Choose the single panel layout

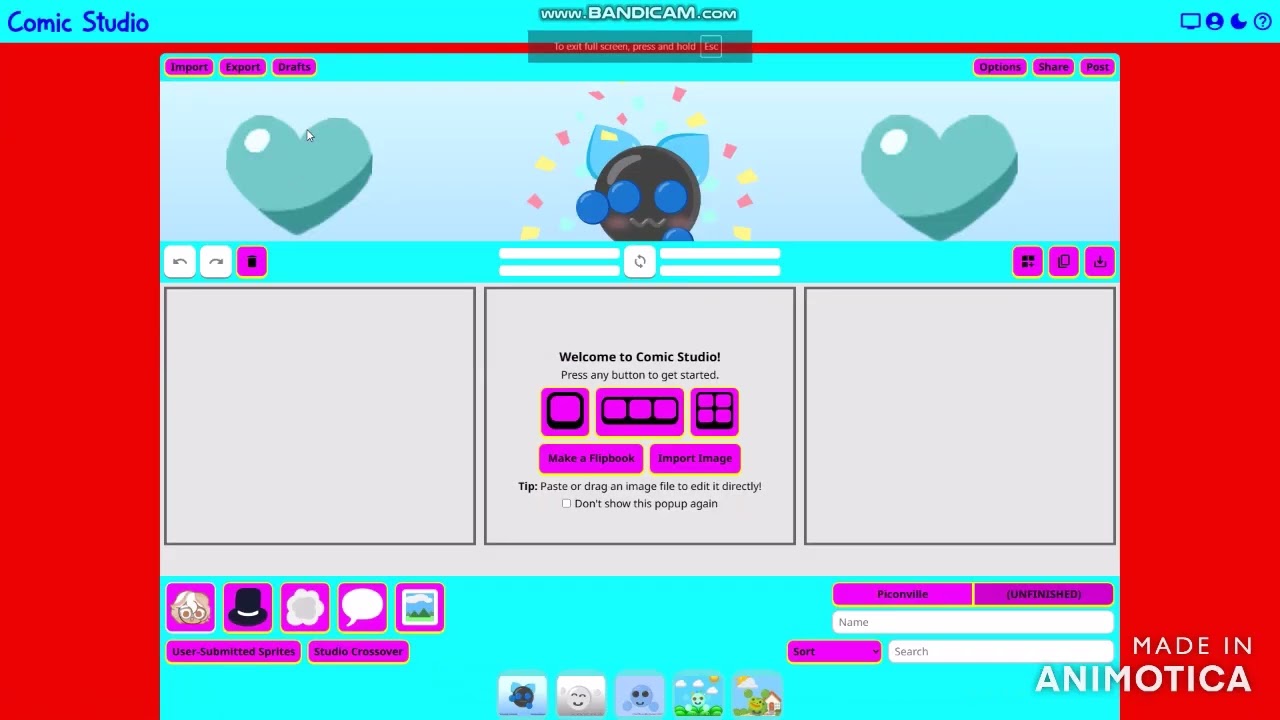point(565,412)
